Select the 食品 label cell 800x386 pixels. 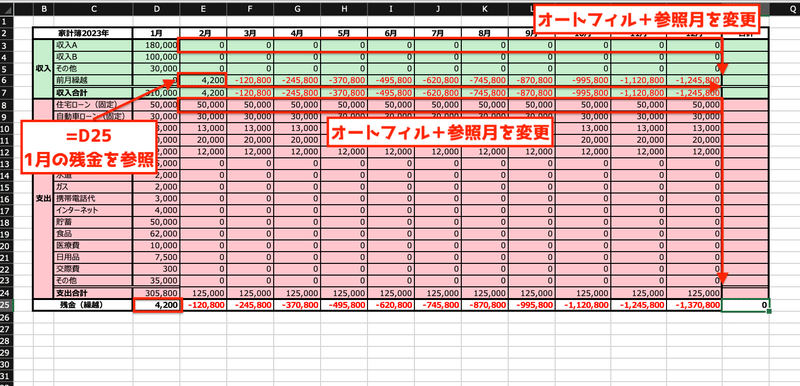pyautogui.click(x=93, y=234)
